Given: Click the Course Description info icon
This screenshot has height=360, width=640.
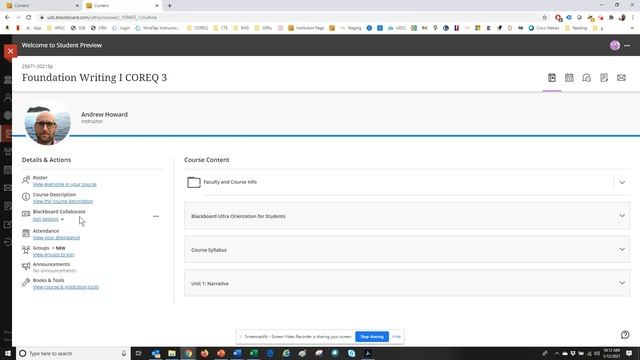Looking at the screenshot, I should [26, 196].
